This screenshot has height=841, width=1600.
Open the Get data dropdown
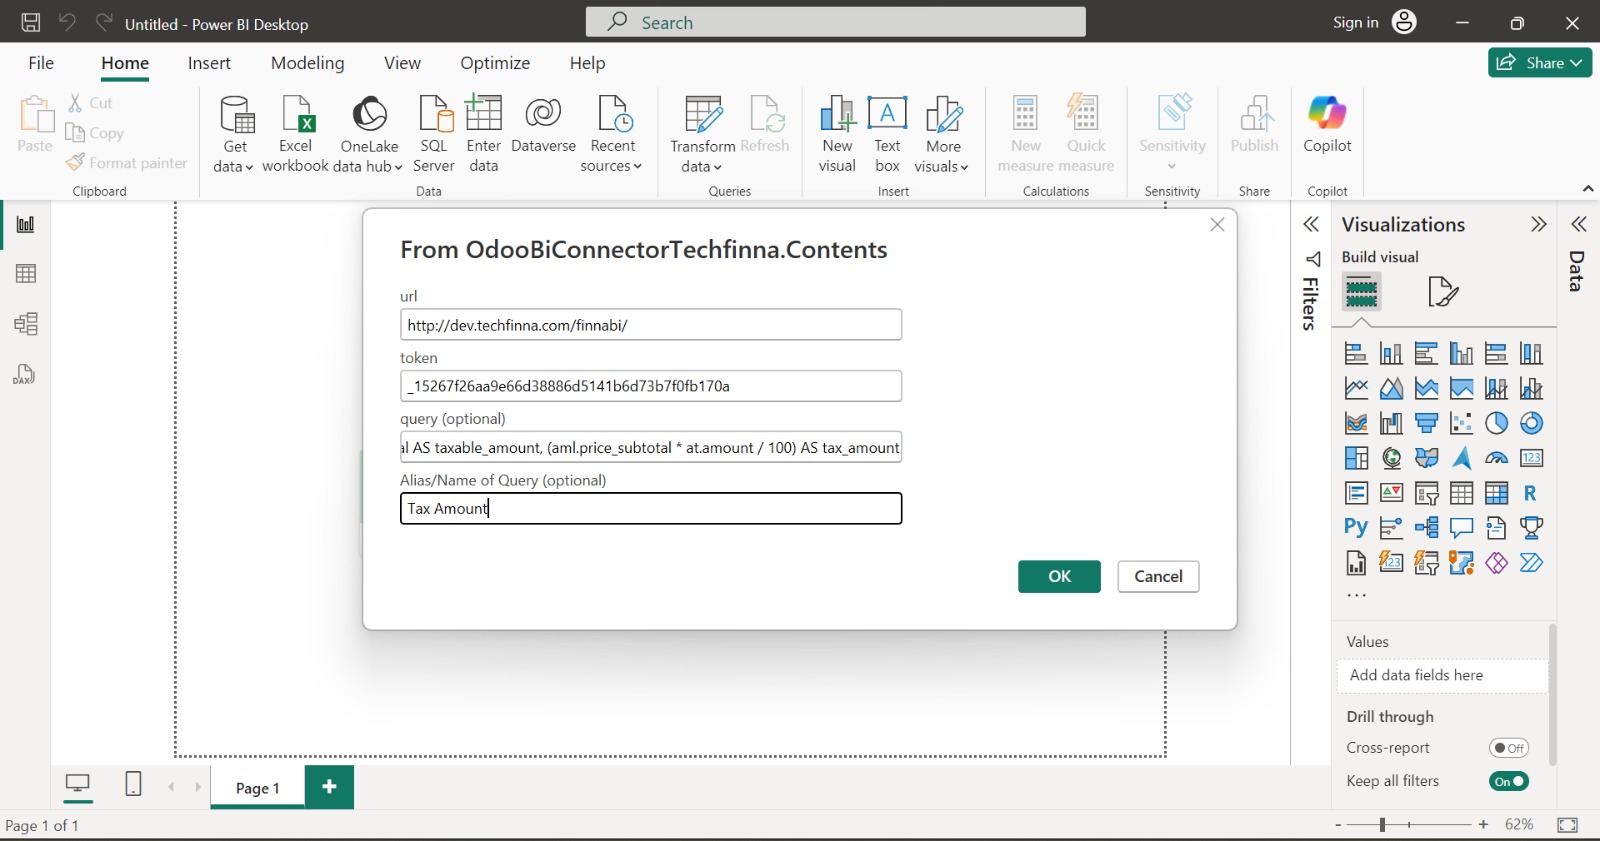(234, 135)
